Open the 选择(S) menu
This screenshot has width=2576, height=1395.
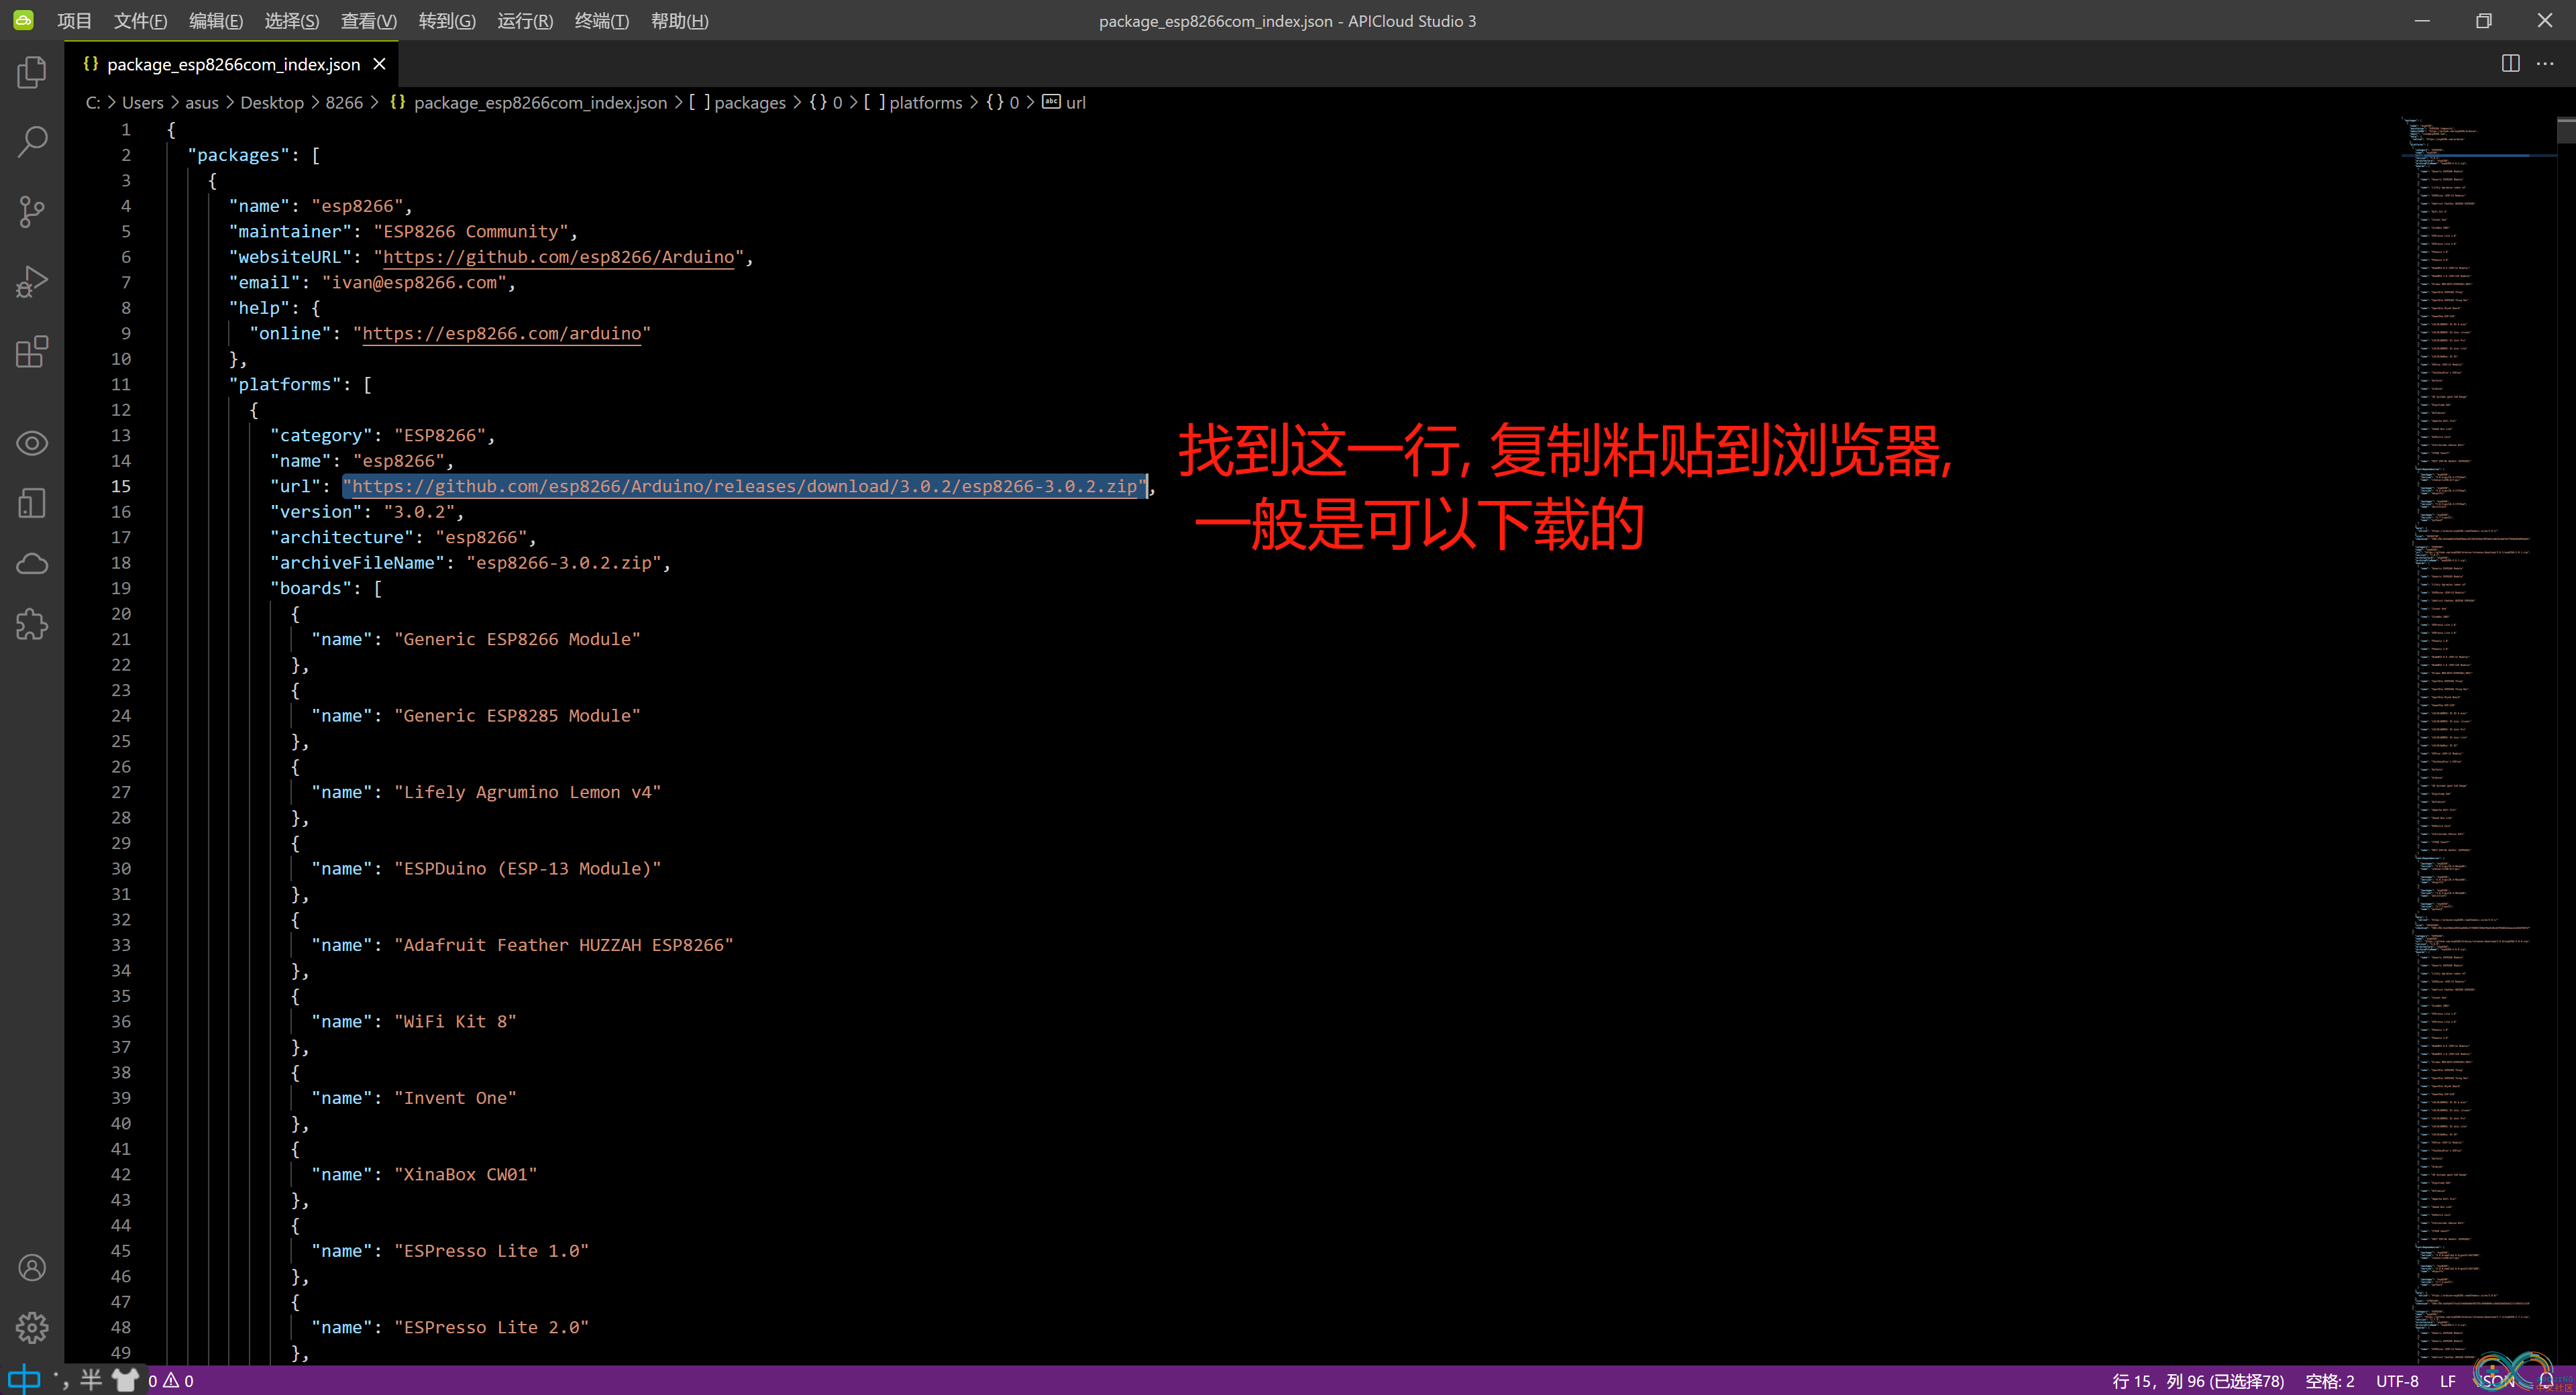[292, 21]
